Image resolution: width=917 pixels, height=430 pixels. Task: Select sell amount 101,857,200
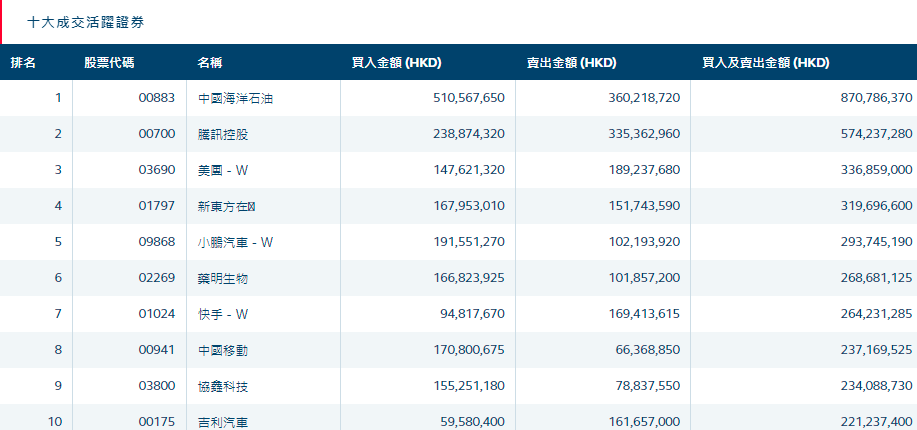coord(644,278)
